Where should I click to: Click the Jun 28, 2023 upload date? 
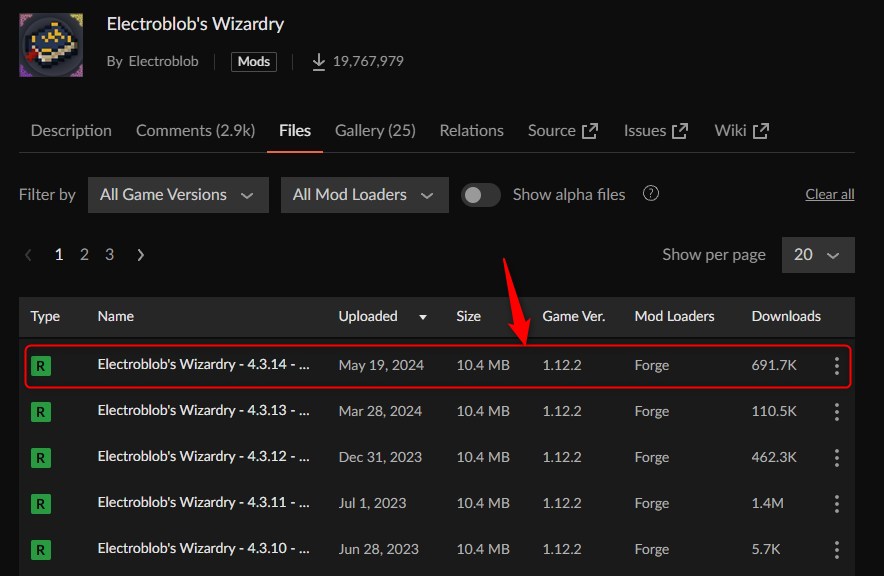[x=378, y=550]
